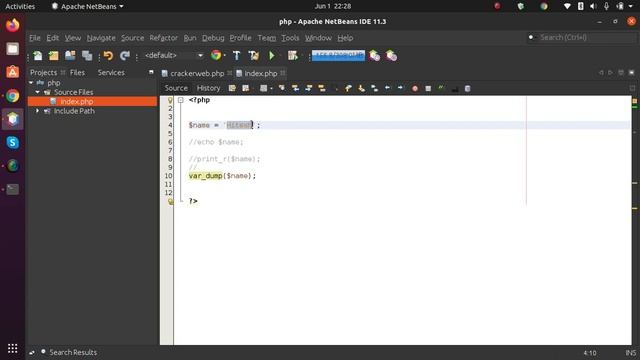Viewport: 640px width, 360px height.
Task: Toggle the Comment lines icon
Action: pos(441,88)
